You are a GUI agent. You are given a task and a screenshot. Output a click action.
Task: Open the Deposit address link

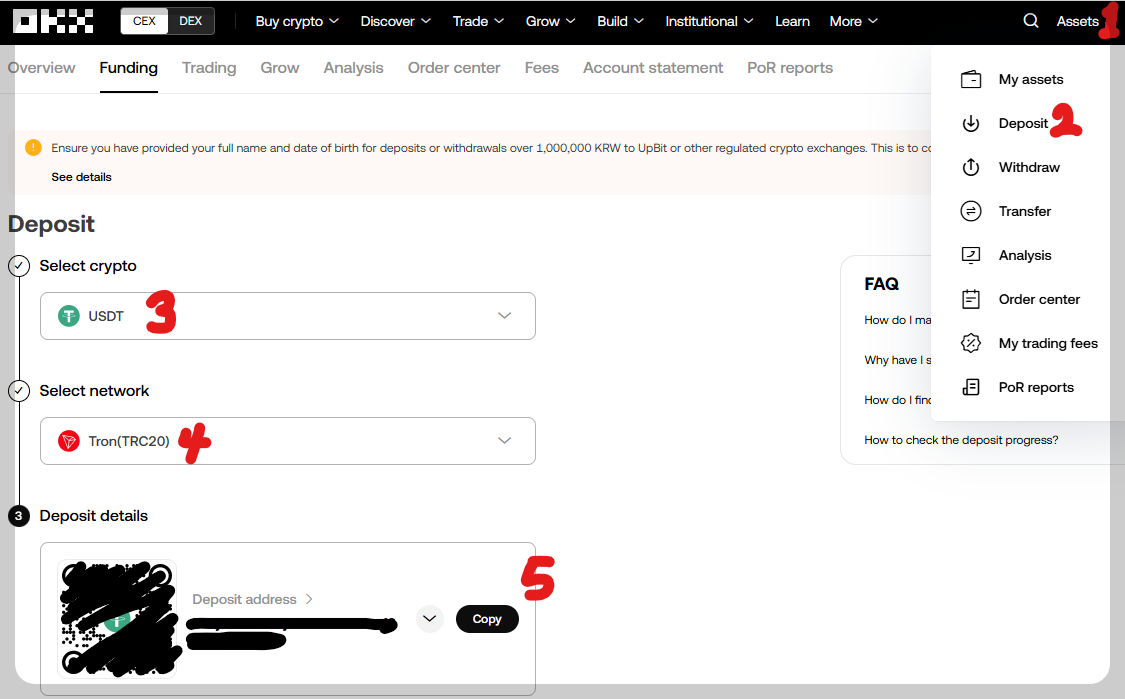[x=252, y=599]
